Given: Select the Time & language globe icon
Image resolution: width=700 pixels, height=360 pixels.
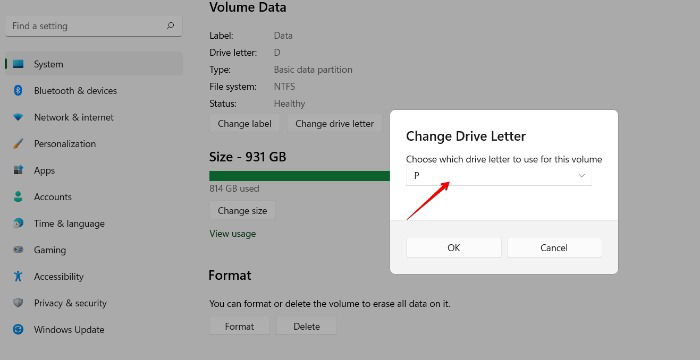Looking at the screenshot, I should click(x=18, y=223).
